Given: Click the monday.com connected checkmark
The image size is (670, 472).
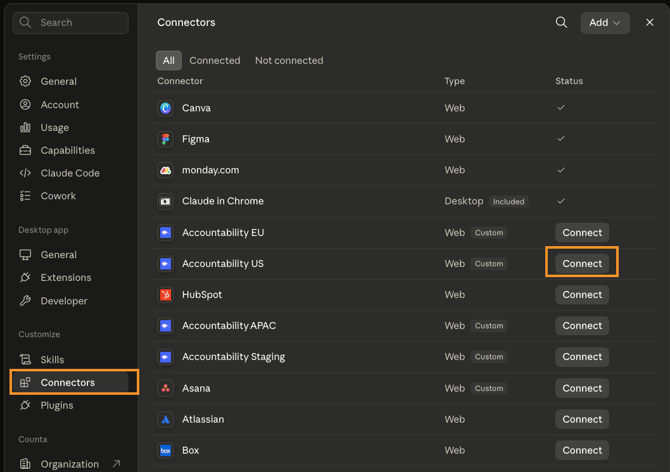Looking at the screenshot, I should coord(561,170).
